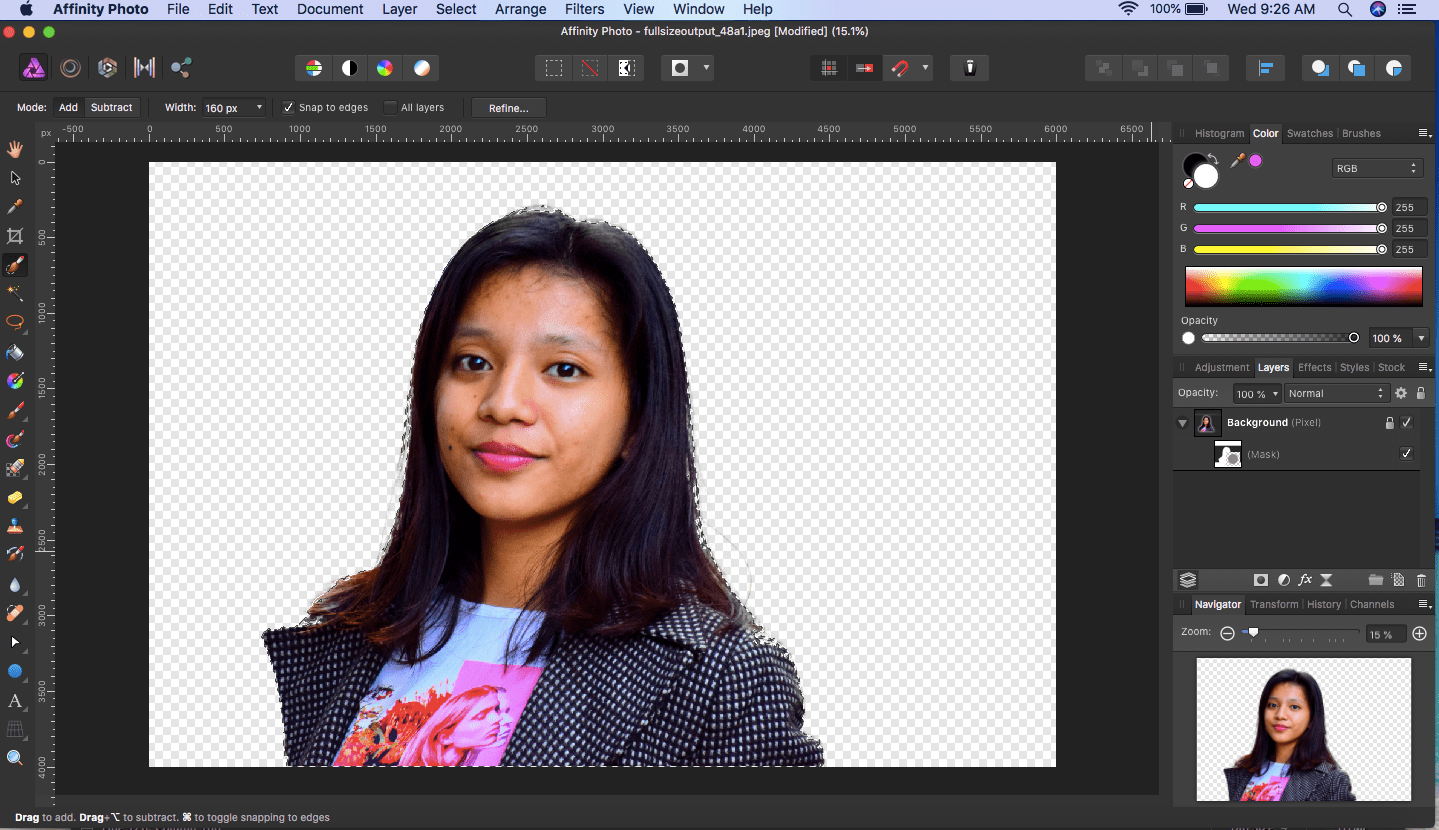Select the Hand (View) tool
This screenshot has width=1439, height=830.
[x=15, y=149]
